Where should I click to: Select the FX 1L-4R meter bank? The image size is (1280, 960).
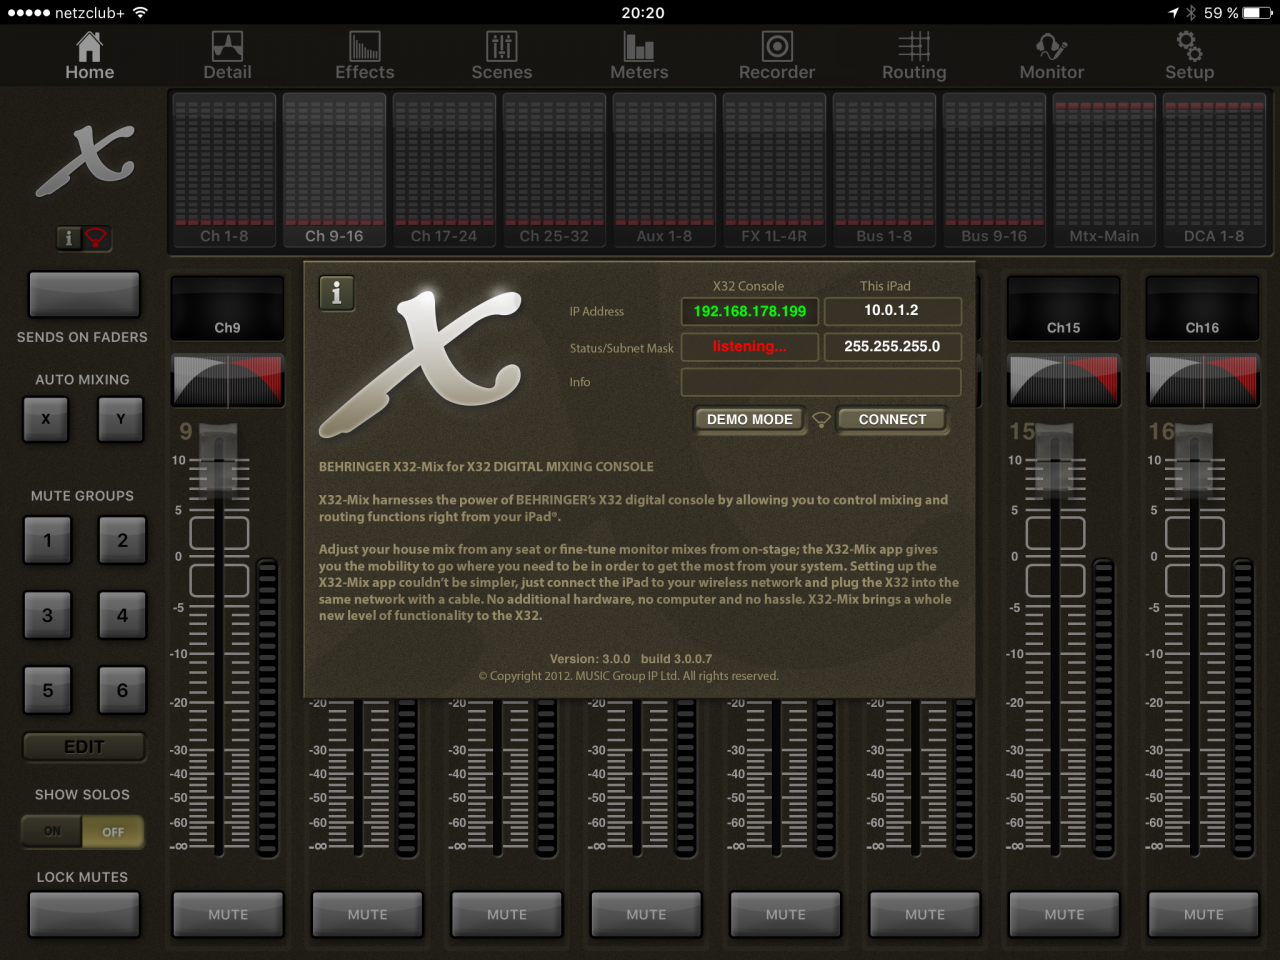[774, 170]
